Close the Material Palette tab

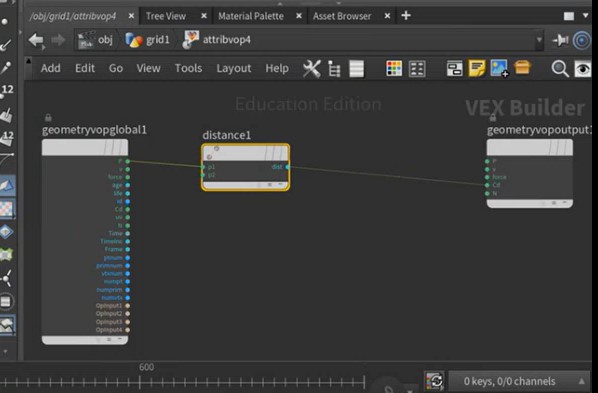point(299,16)
